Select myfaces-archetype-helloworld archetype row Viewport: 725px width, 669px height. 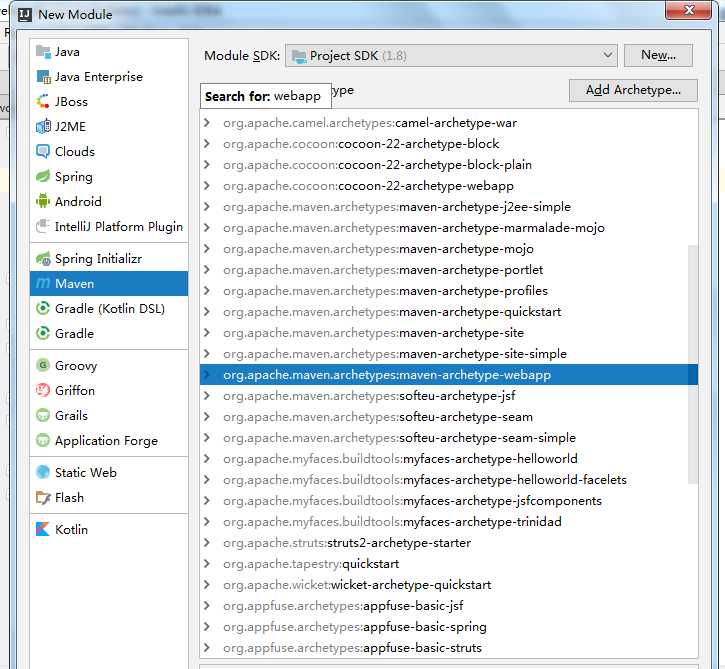[x=449, y=459]
